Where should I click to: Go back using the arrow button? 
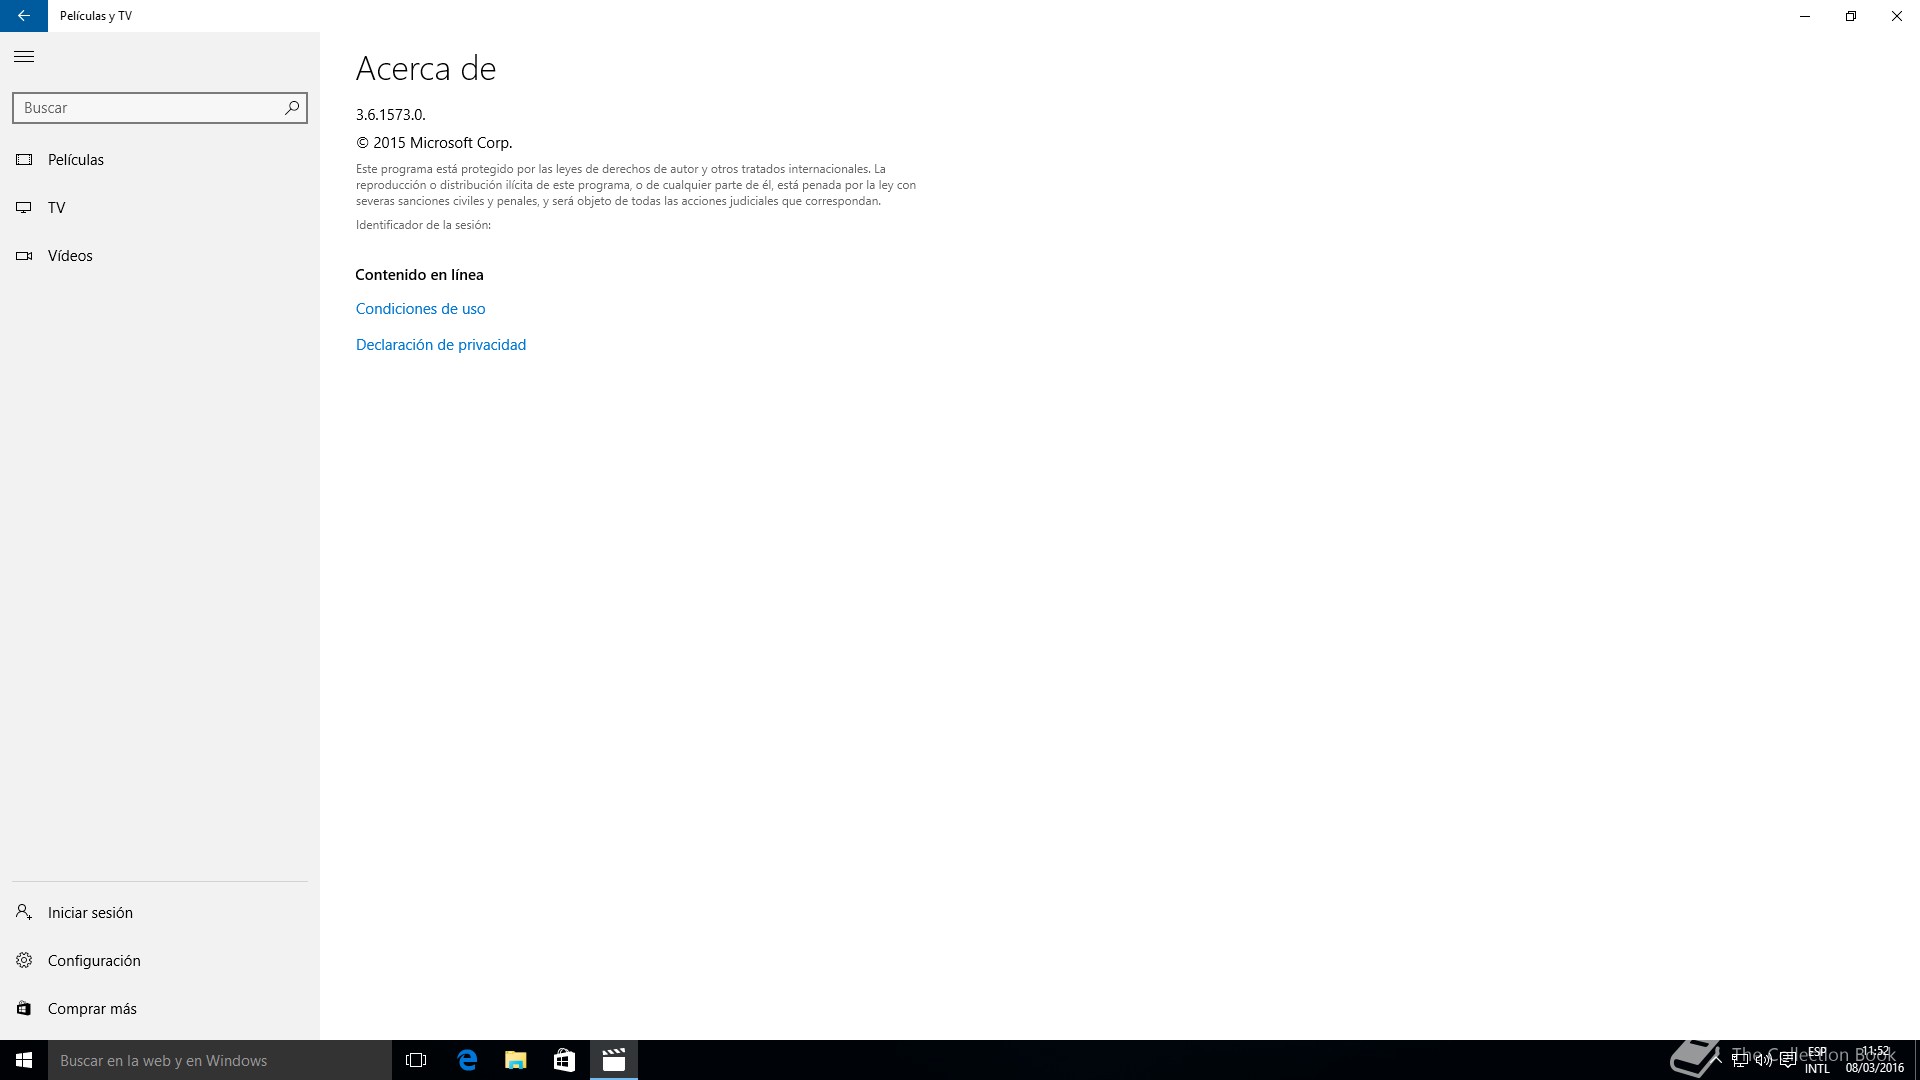[24, 16]
